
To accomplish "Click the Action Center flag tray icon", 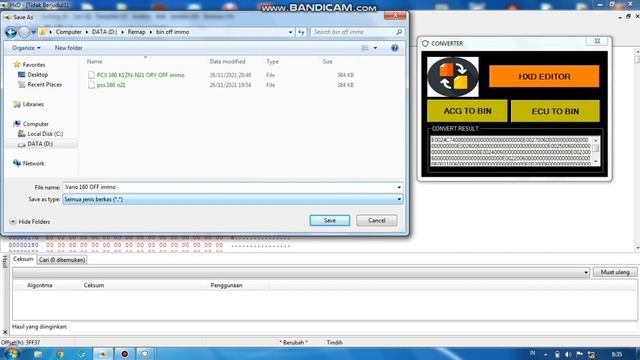I will click(x=580, y=354).
